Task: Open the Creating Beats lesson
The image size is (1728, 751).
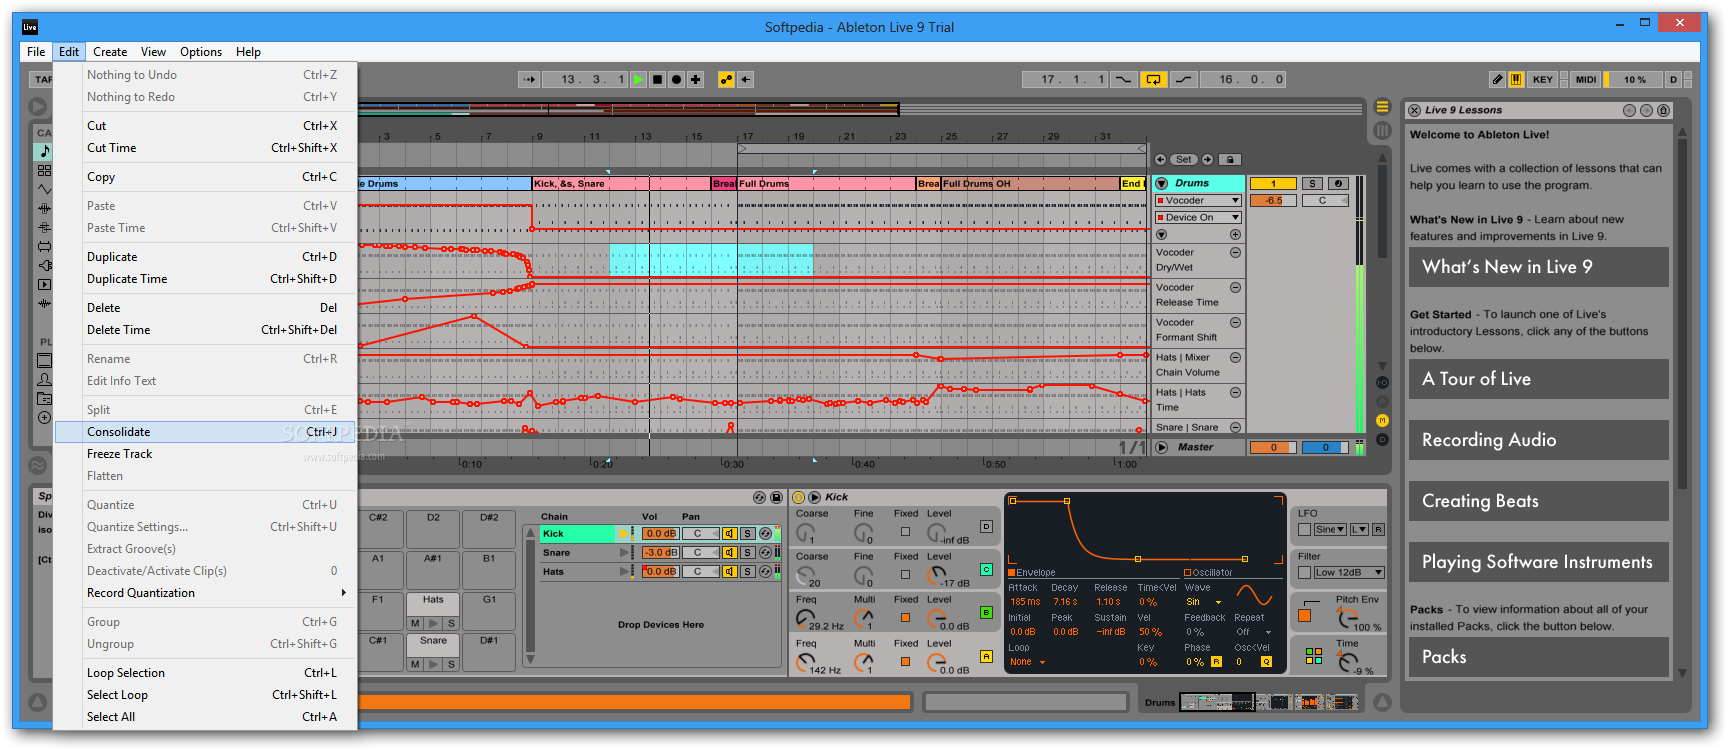Action: point(1538,501)
